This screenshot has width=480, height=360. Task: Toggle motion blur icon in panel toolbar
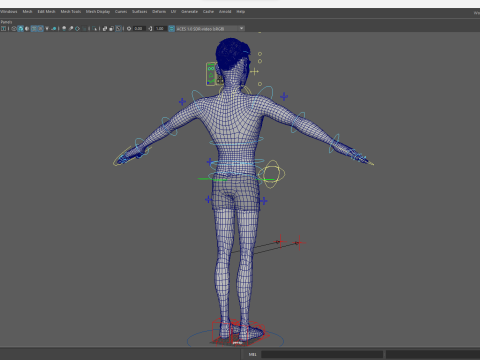point(71,29)
